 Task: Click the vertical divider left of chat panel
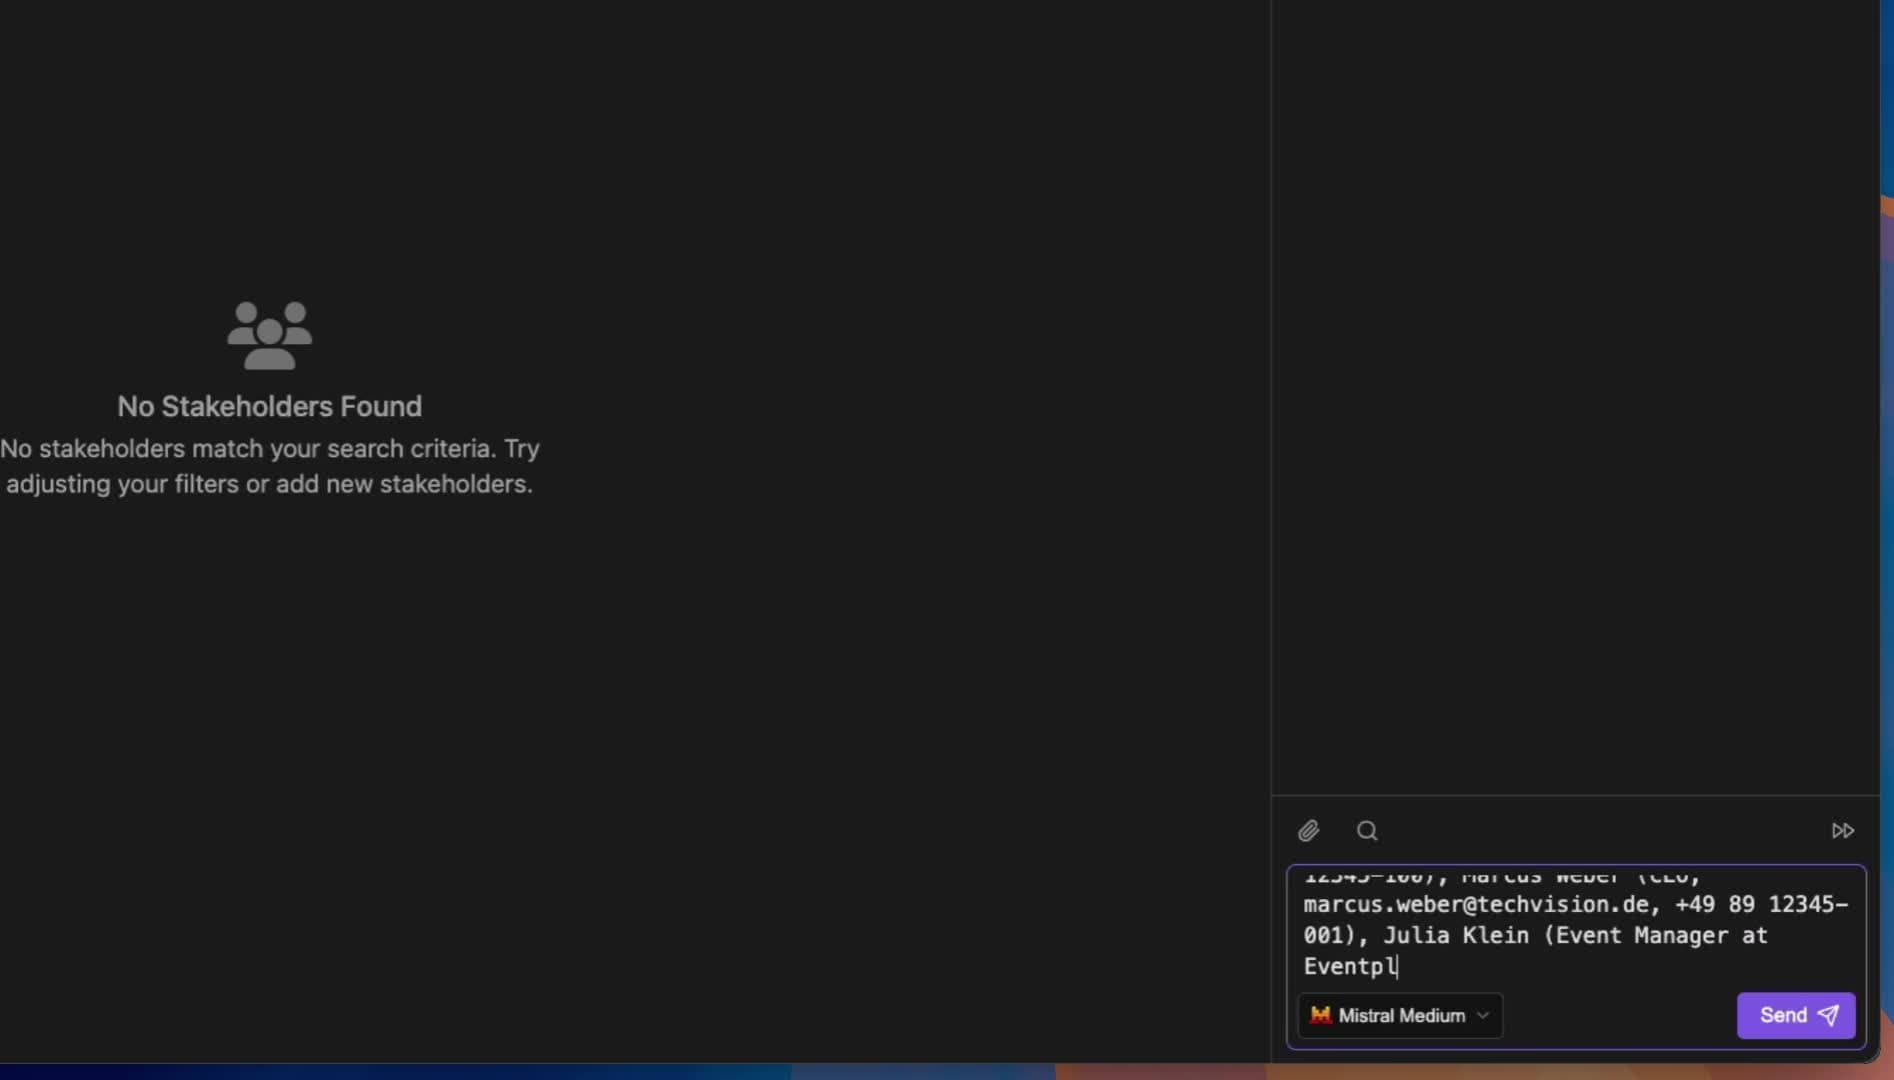[1271, 400]
